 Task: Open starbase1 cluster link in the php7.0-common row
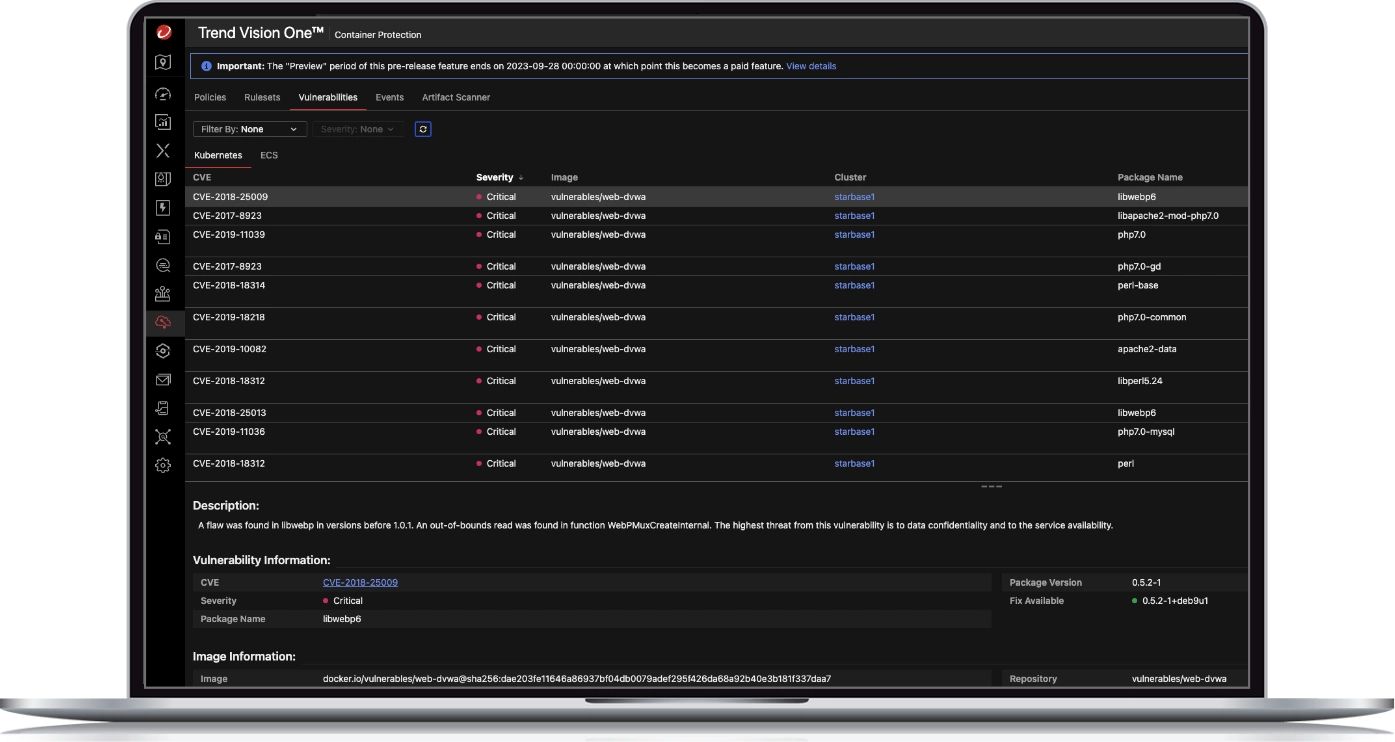coord(855,317)
